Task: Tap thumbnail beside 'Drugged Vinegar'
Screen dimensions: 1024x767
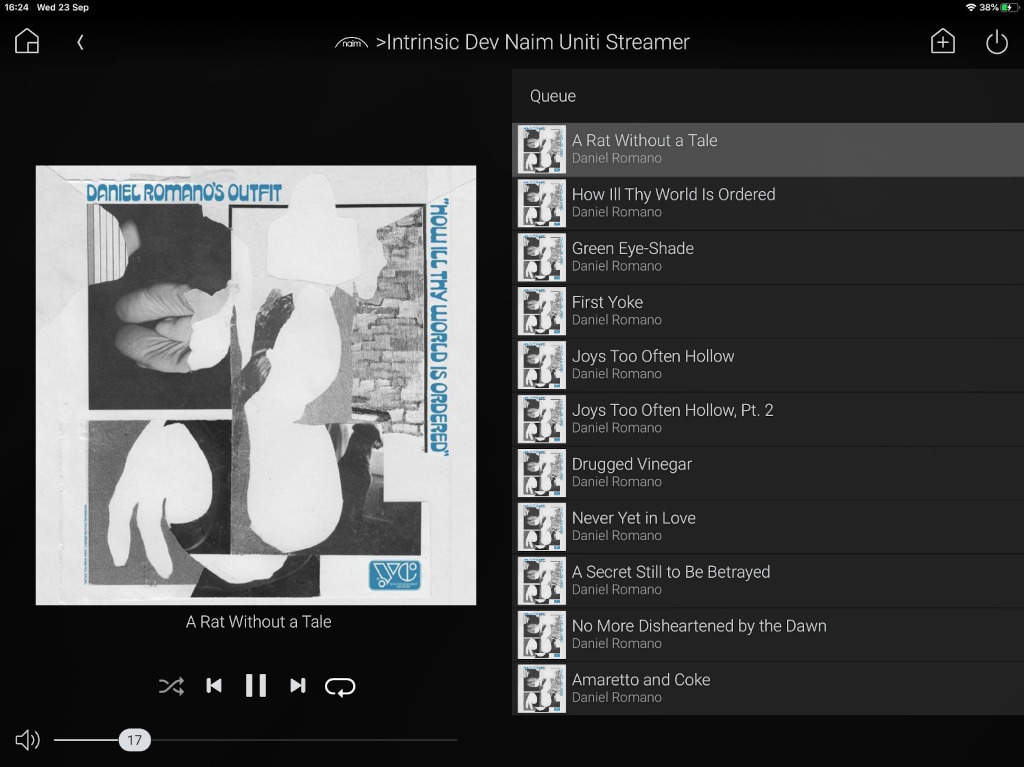Action: 541,473
